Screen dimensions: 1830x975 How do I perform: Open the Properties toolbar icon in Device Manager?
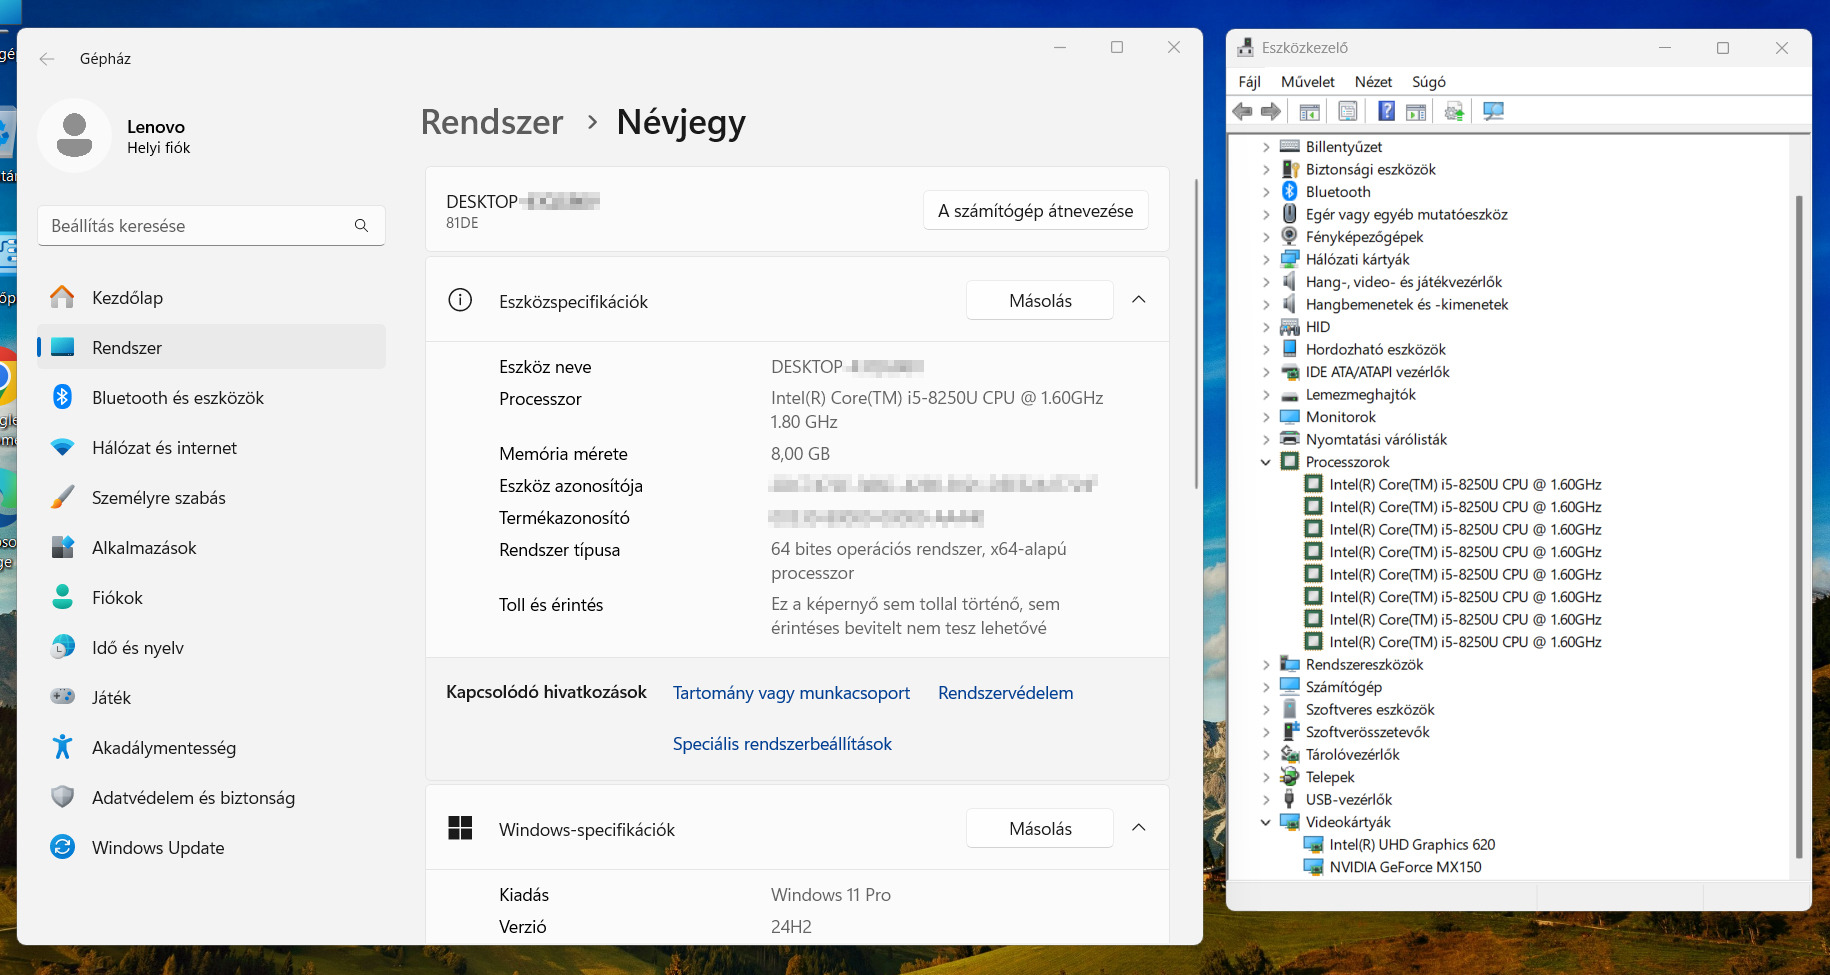(1348, 112)
